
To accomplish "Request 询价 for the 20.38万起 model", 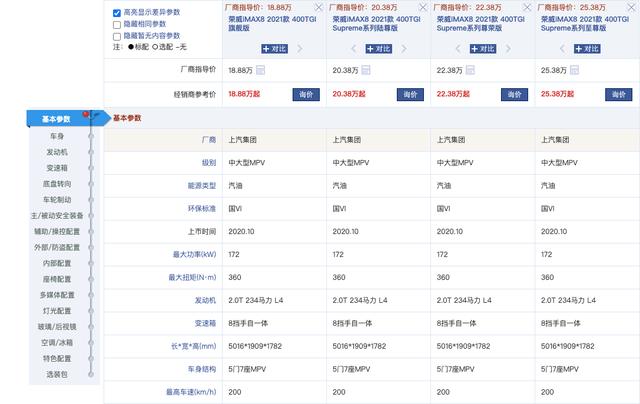I will [410, 94].
